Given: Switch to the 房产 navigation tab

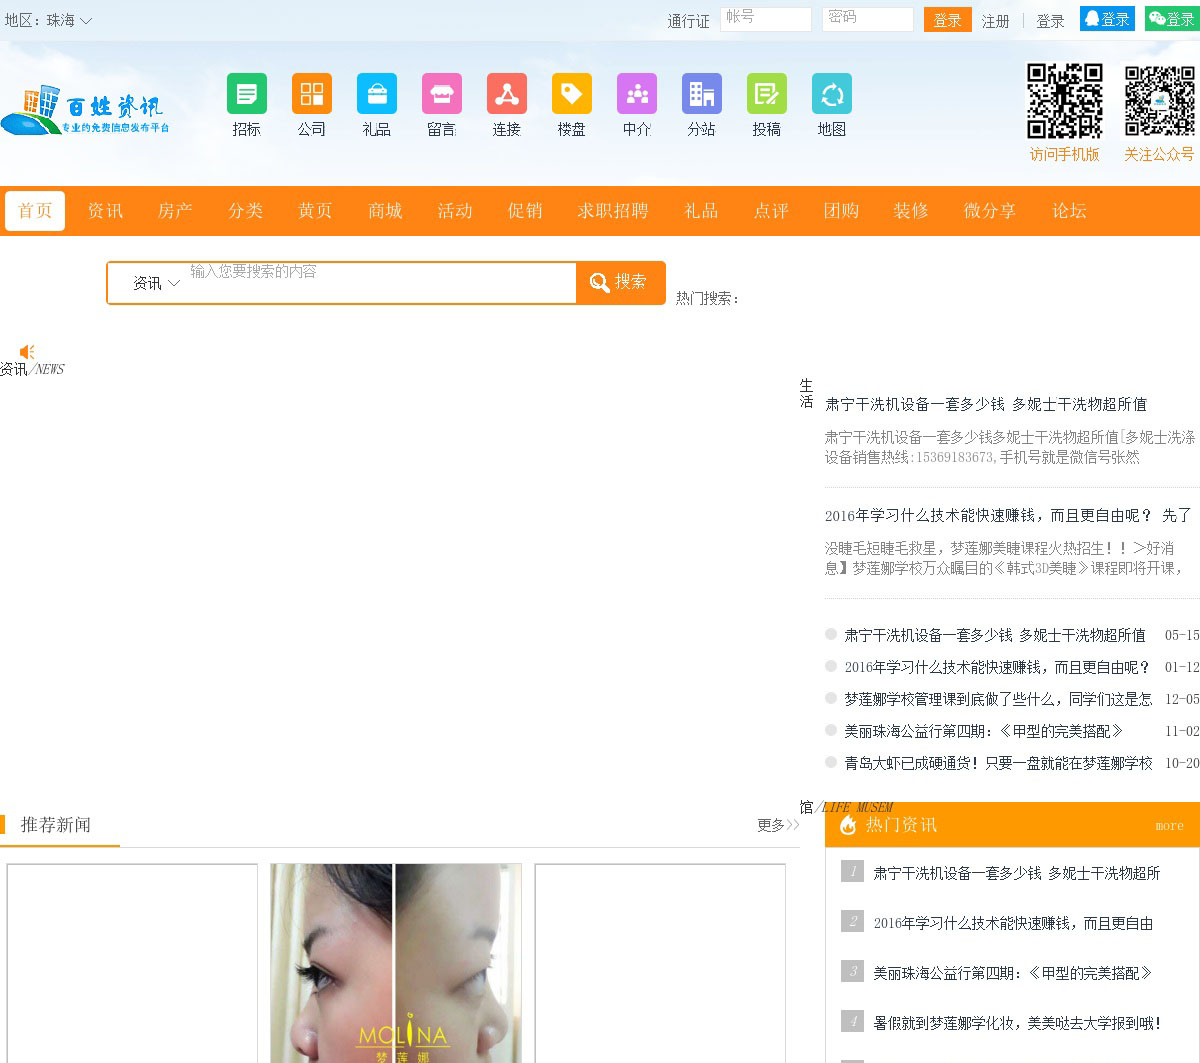Looking at the screenshot, I should 175,211.
